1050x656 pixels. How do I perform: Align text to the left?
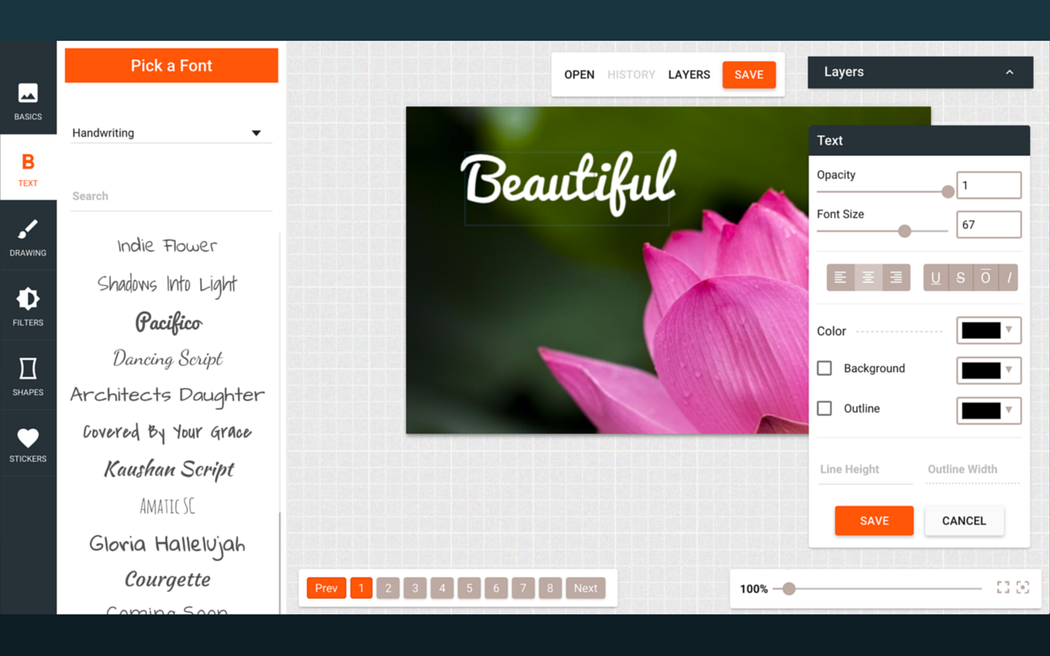click(840, 278)
